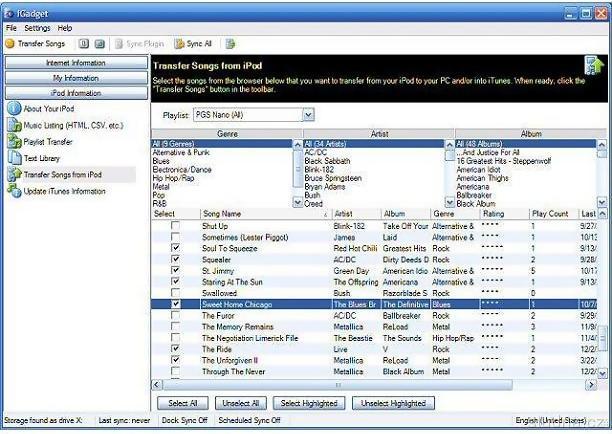
Task: Click the Unselect Highlighted button
Action: 393,402
